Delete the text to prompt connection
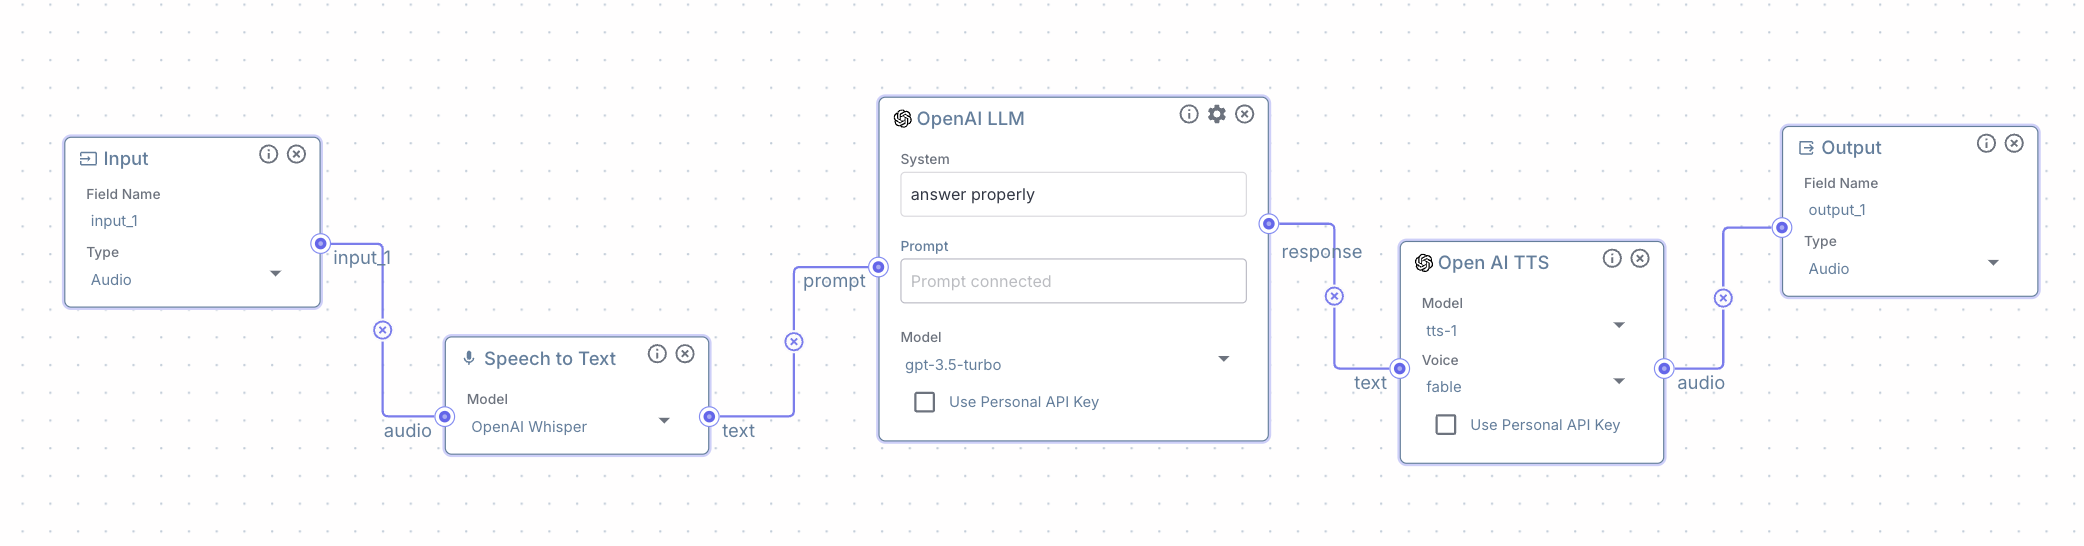Screen dimensions: 2084x546 (x=794, y=342)
